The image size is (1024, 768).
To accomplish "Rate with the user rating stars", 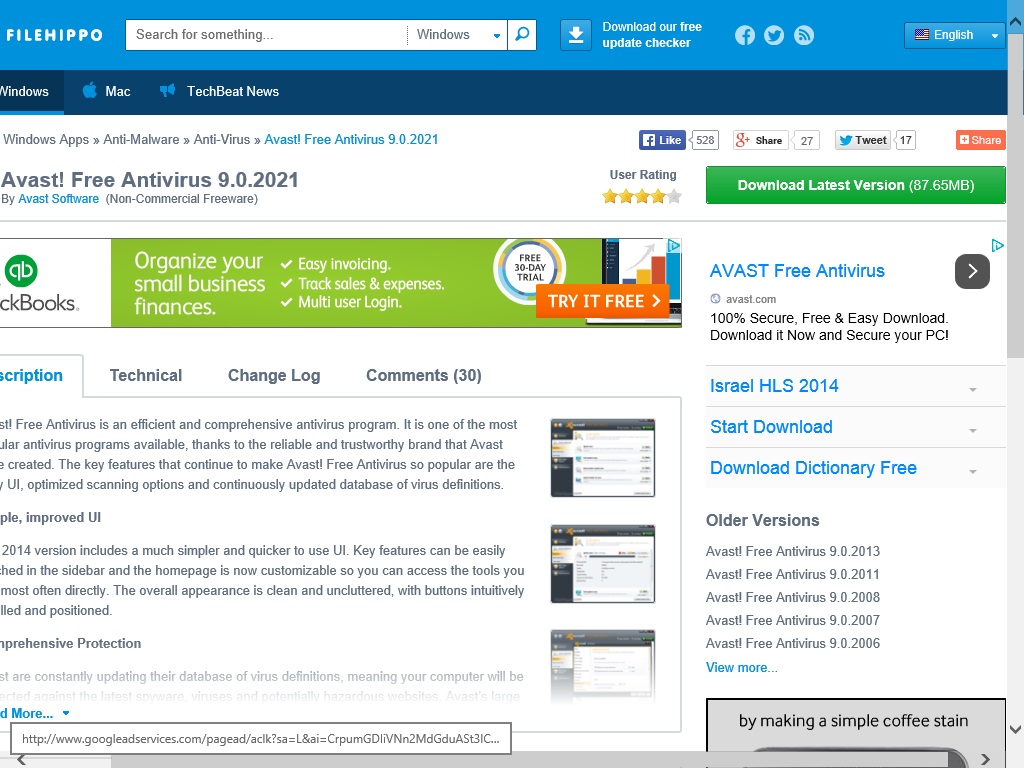I will click(642, 196).
